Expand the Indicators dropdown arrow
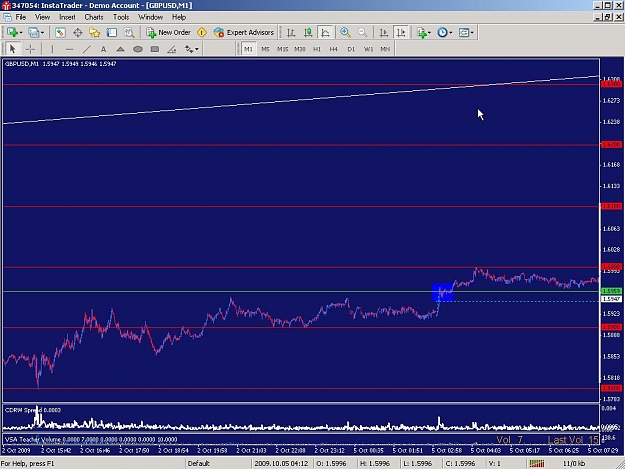Screen dimensions: 625x469 coord(429,33)
